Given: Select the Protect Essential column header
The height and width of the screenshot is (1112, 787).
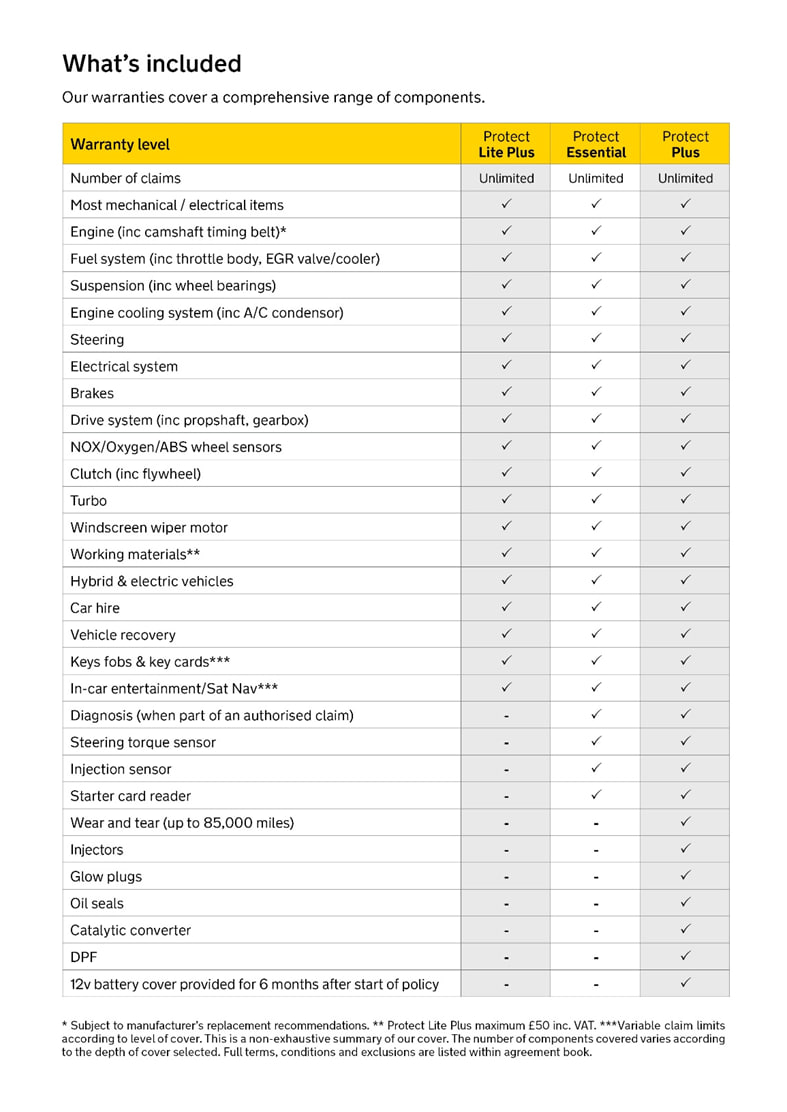Looking at the screenshot, I should pos(595,144).
